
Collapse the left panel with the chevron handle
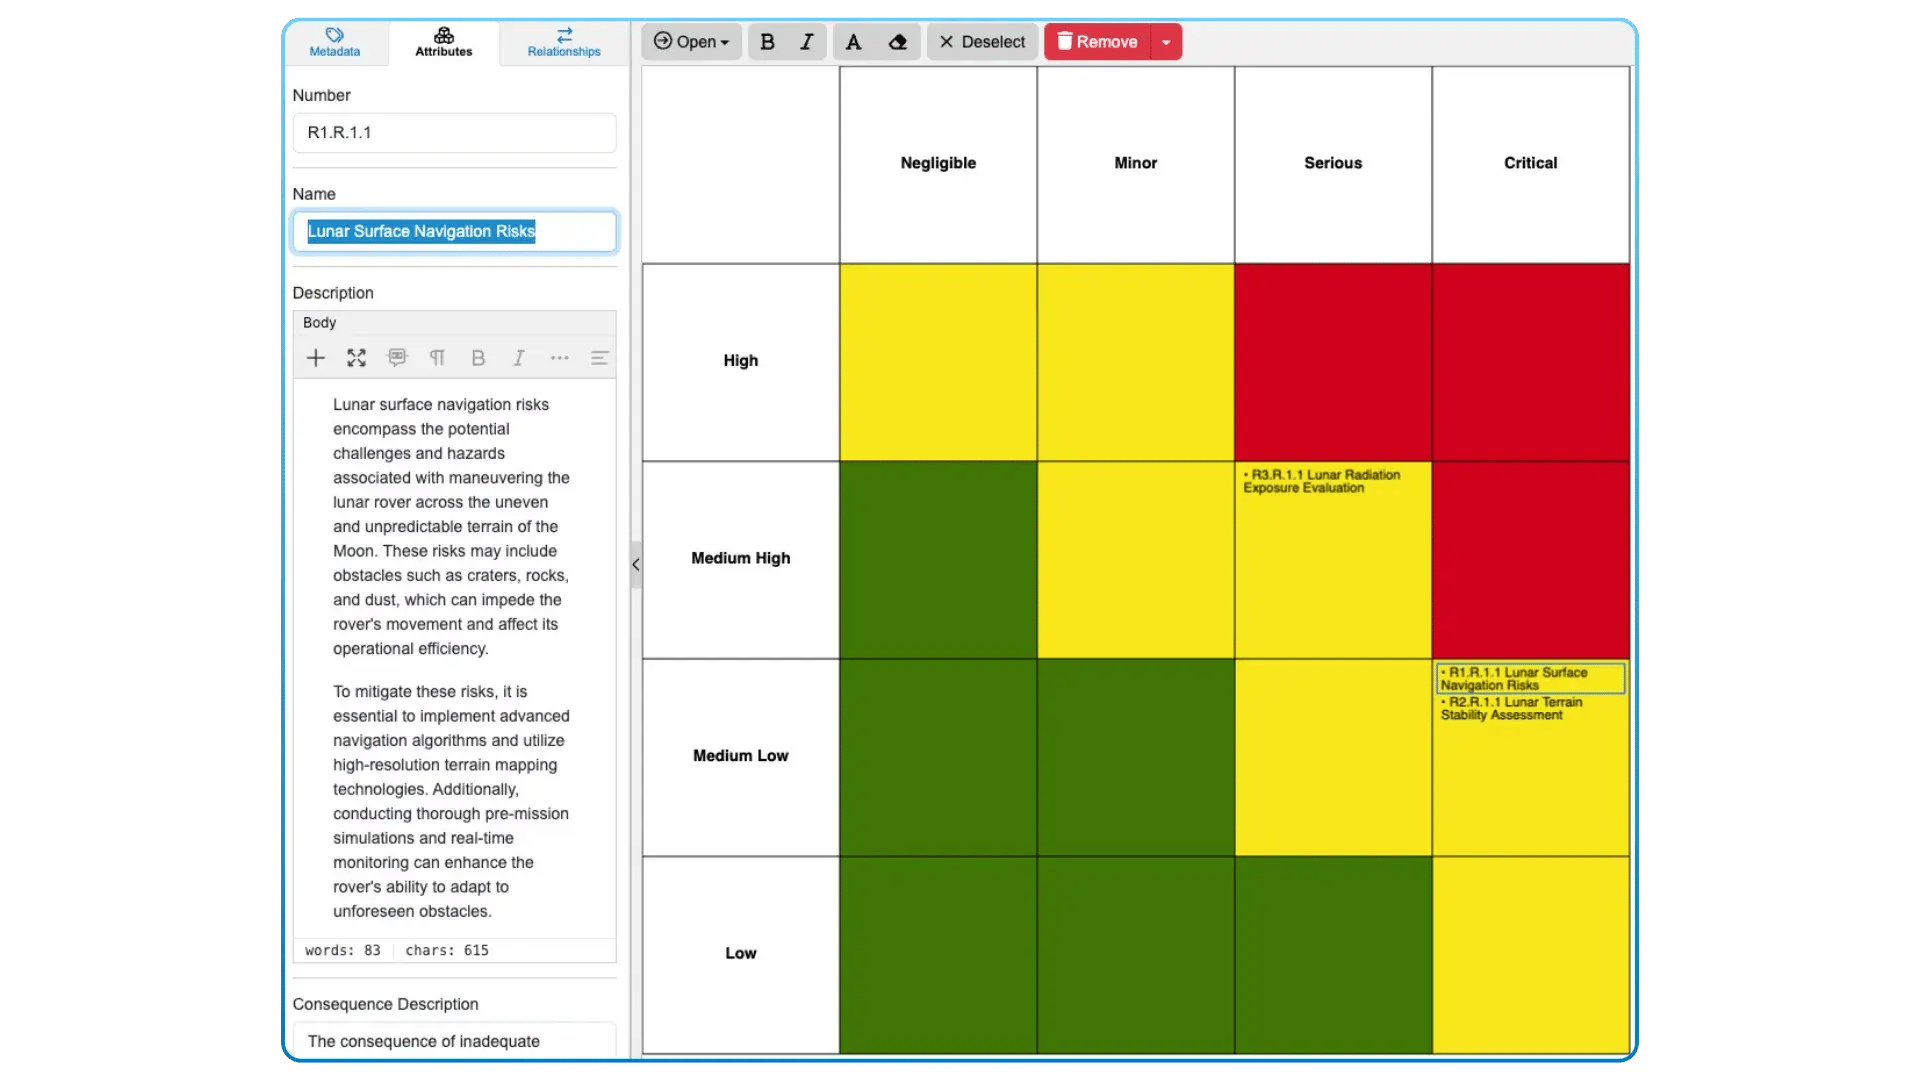pos(636,564)
